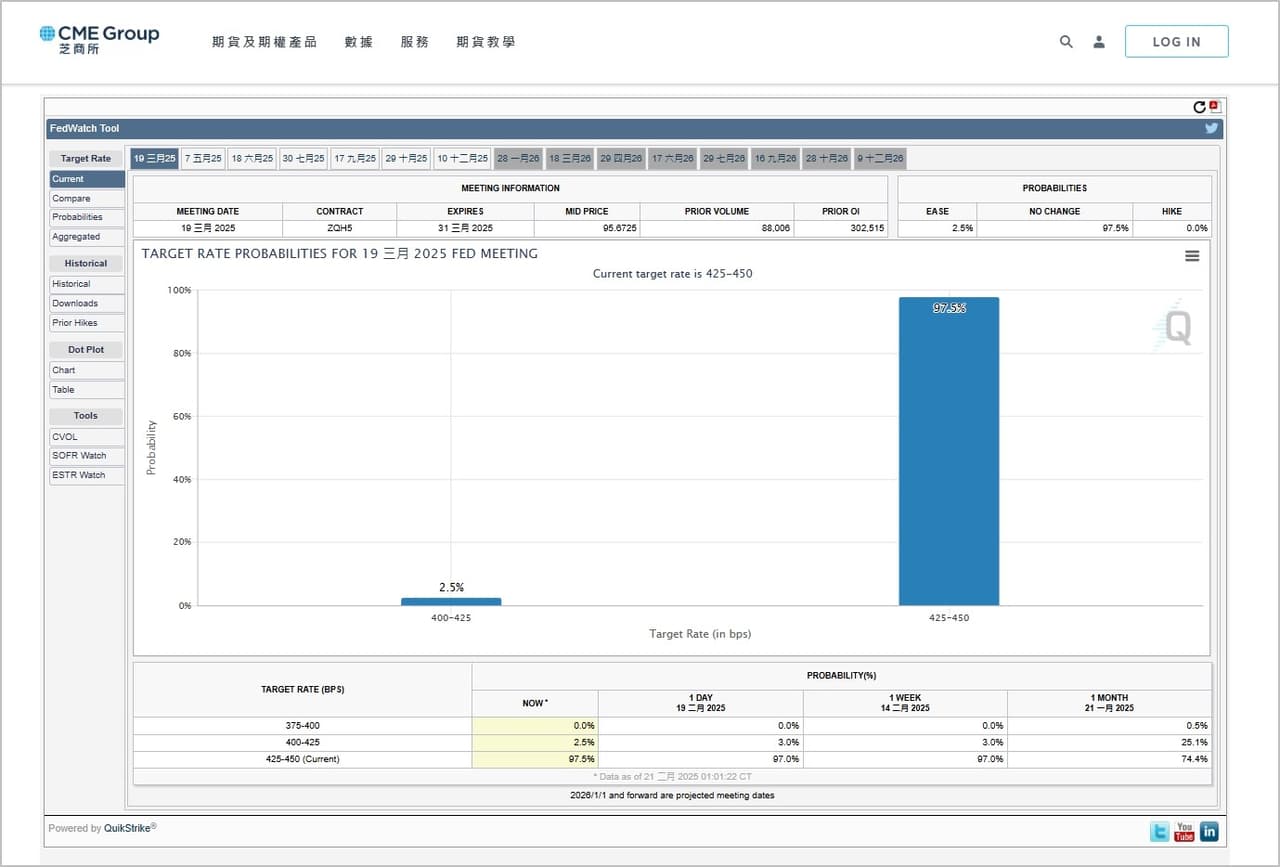1280x867 pixels.
Task: Click the 425-450 probability bar
Action: point(948,451)
